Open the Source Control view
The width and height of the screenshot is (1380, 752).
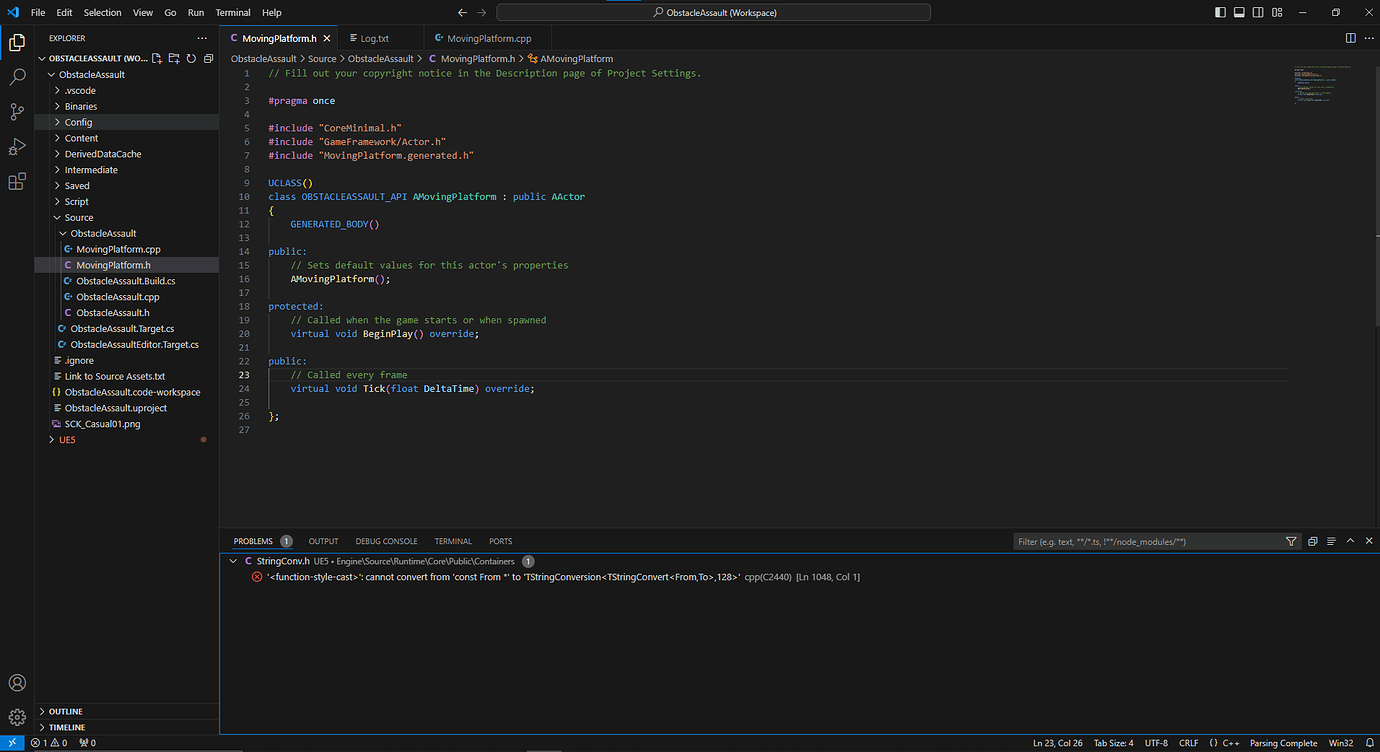17,111
